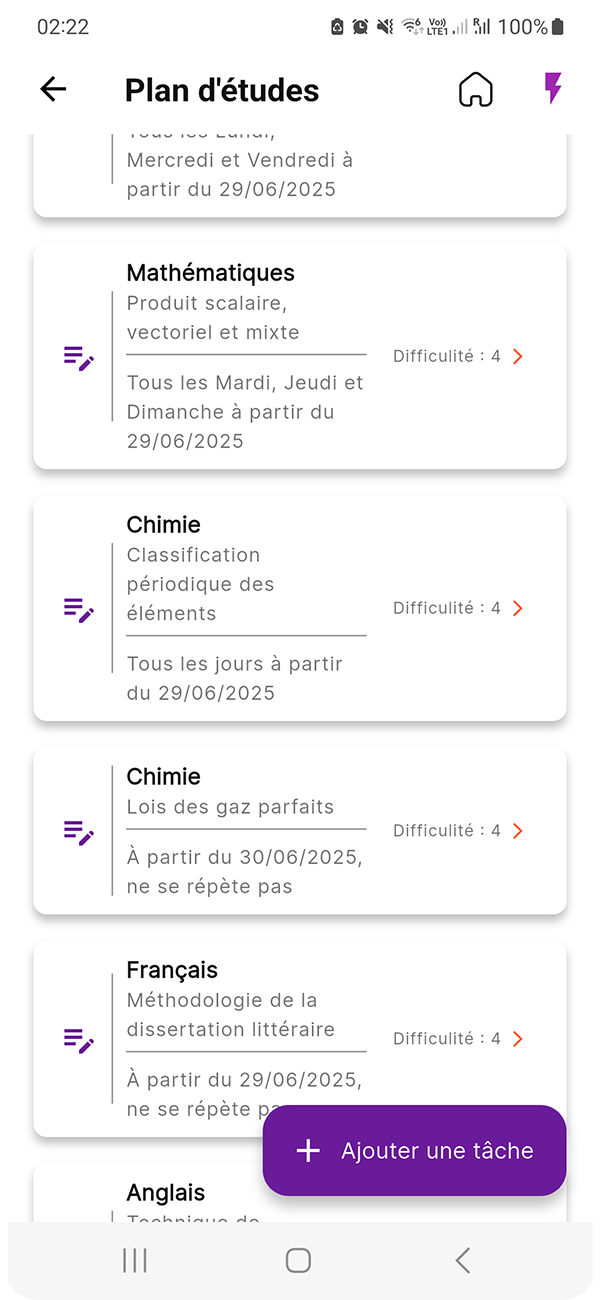Expand Mathématiques task difficulty chevron
This screenshot has height=1300, width=600.
(x=517, y=357)
